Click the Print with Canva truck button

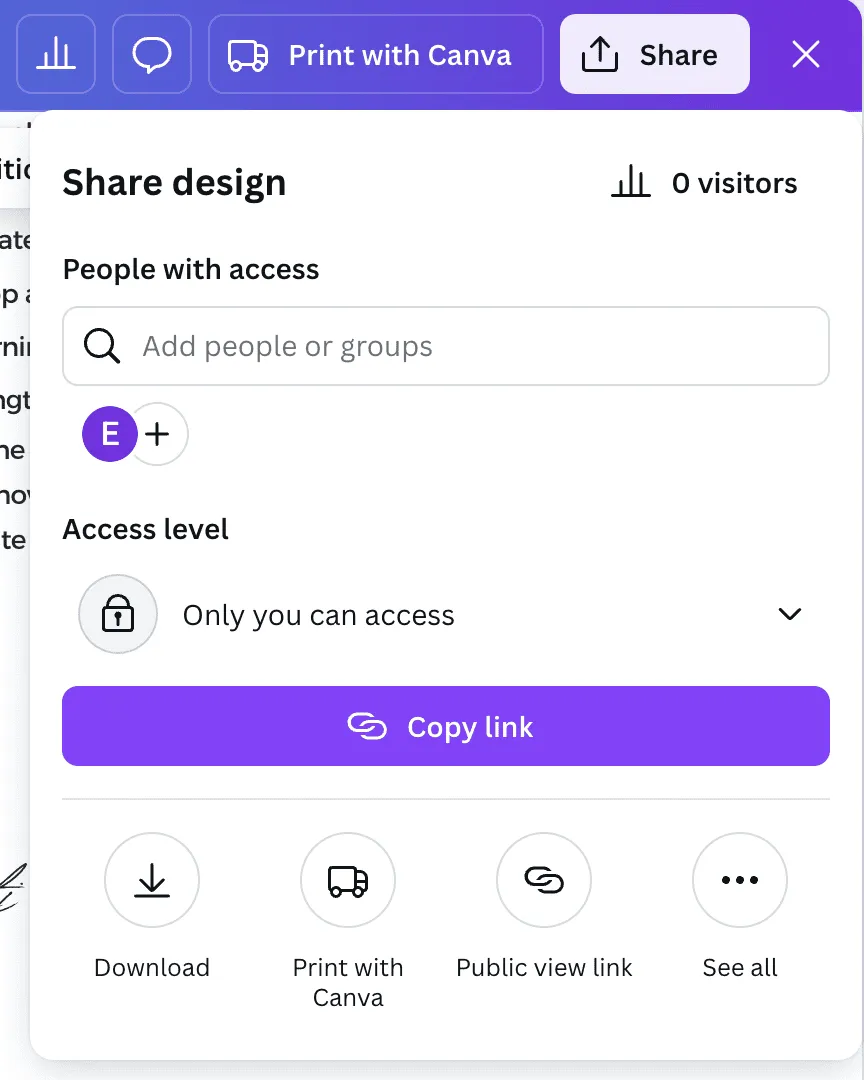376,54
